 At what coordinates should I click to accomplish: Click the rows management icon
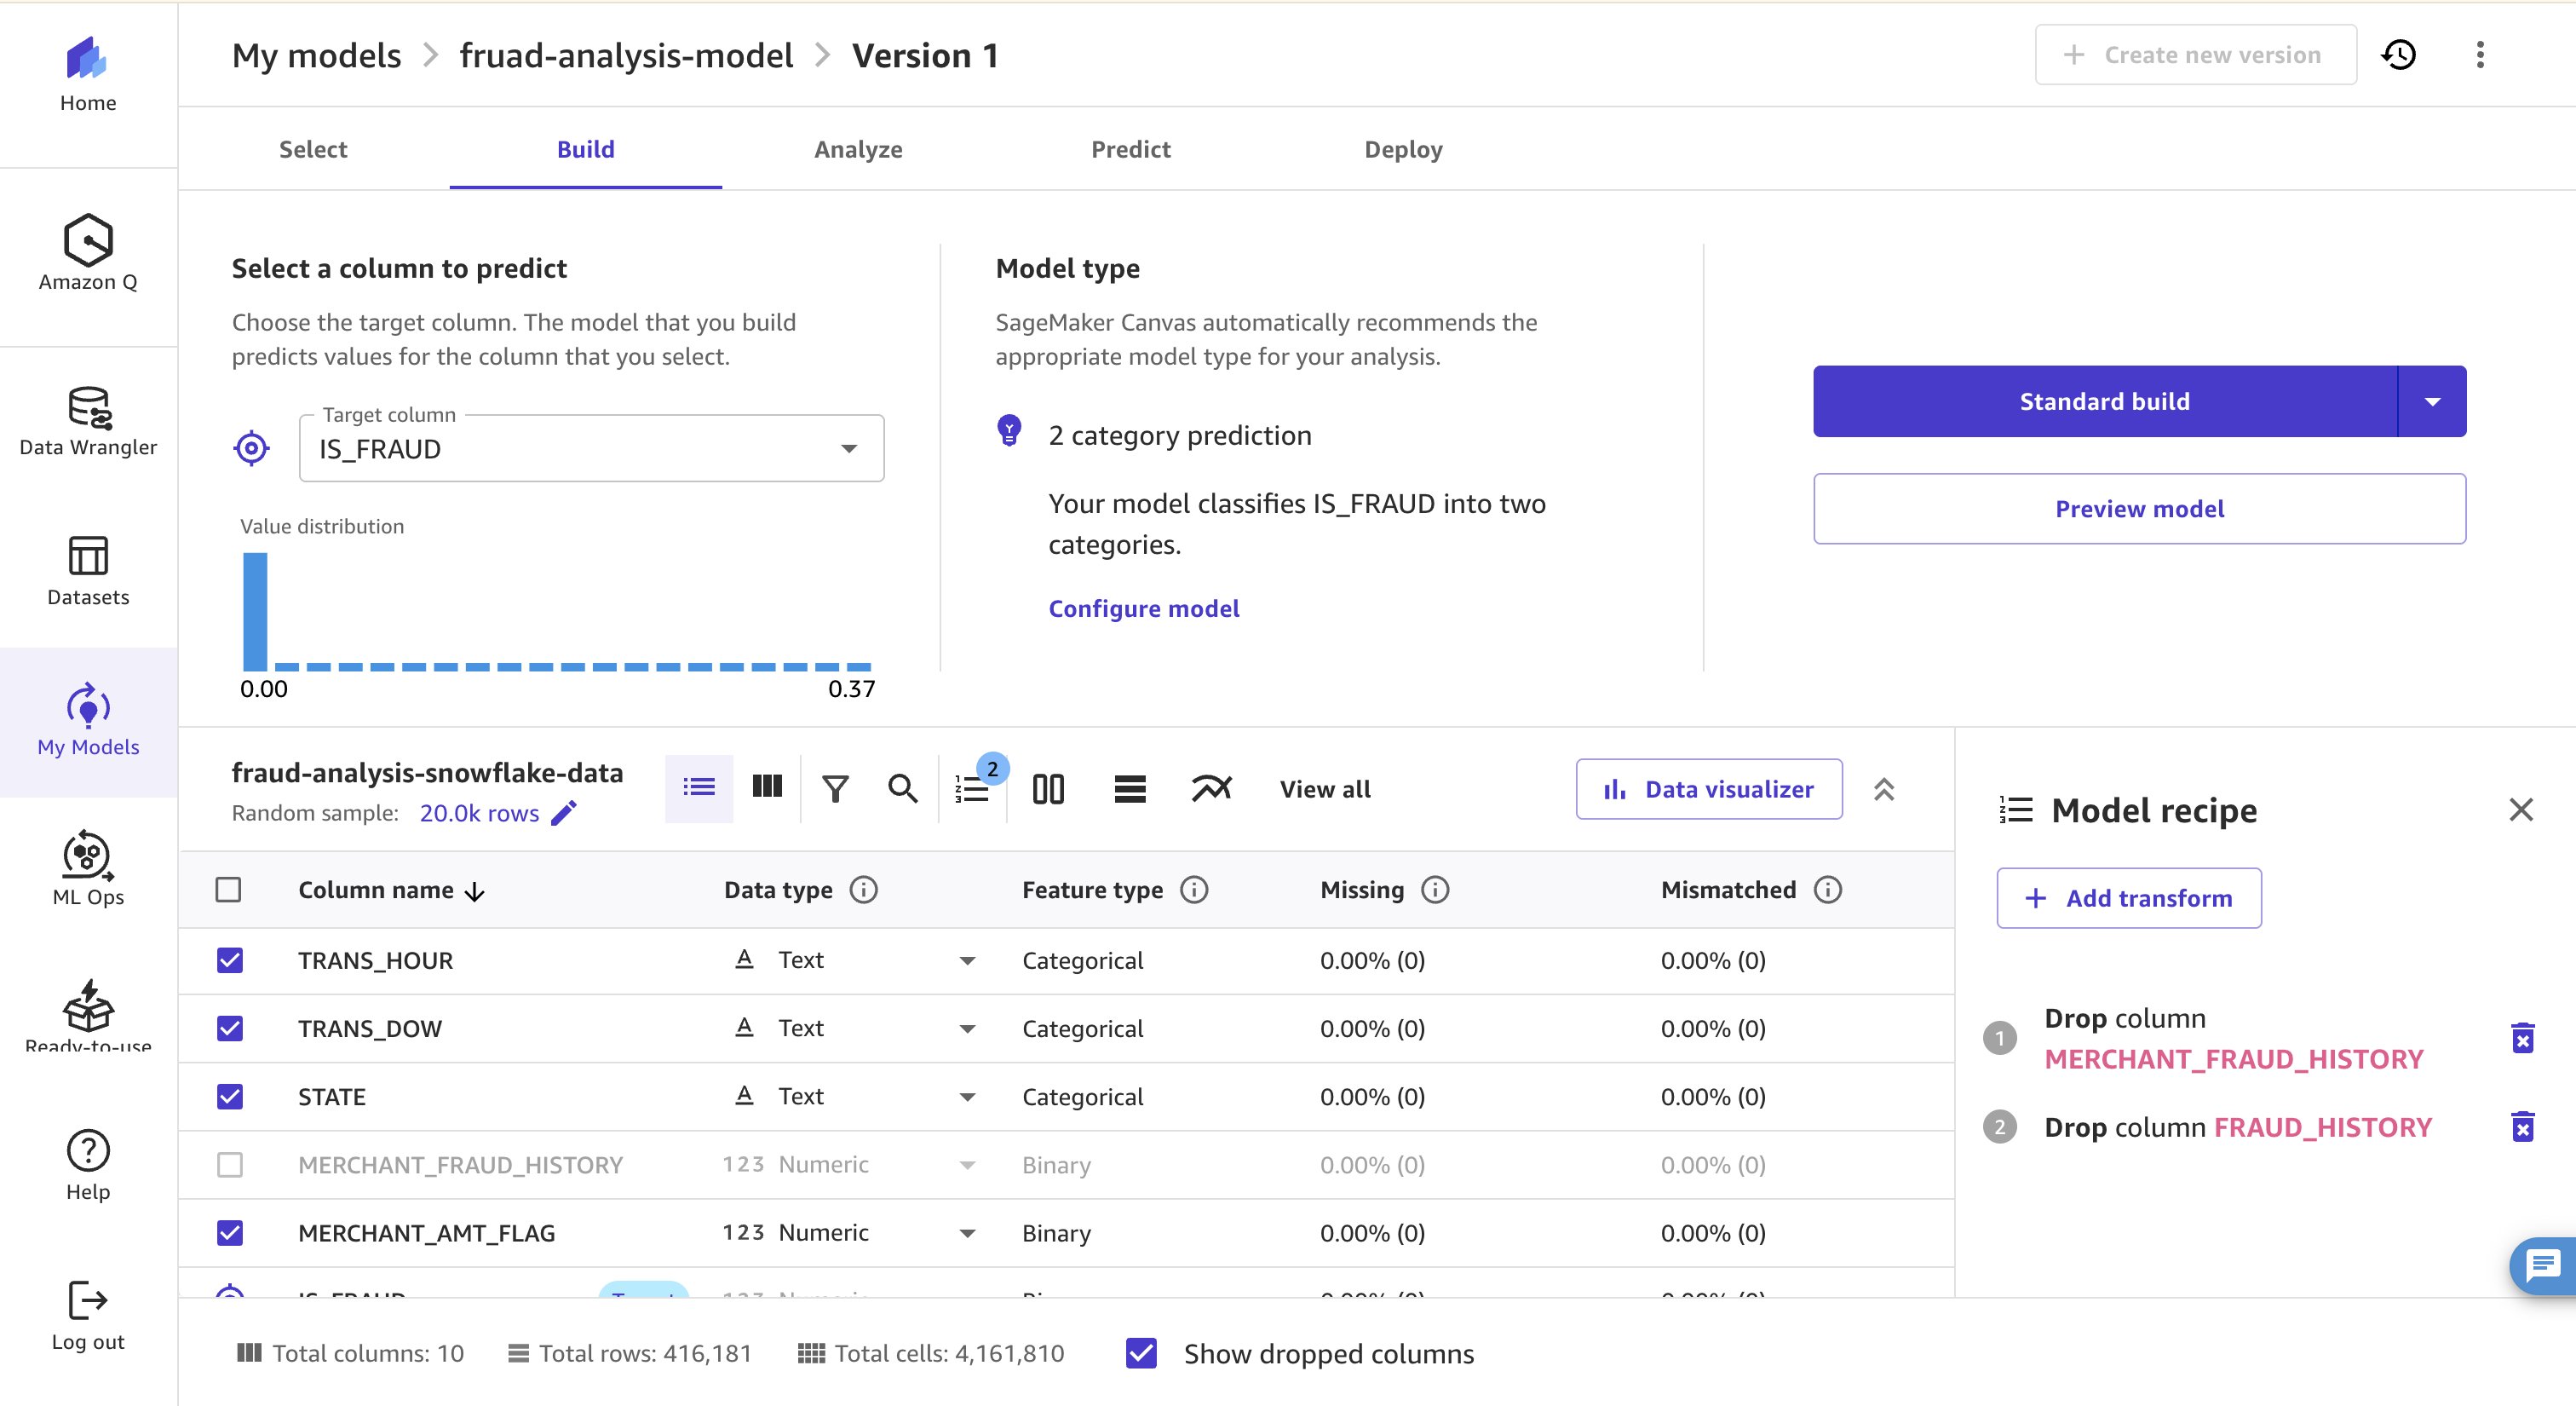pyautogui.click(x=1130, y=789)
